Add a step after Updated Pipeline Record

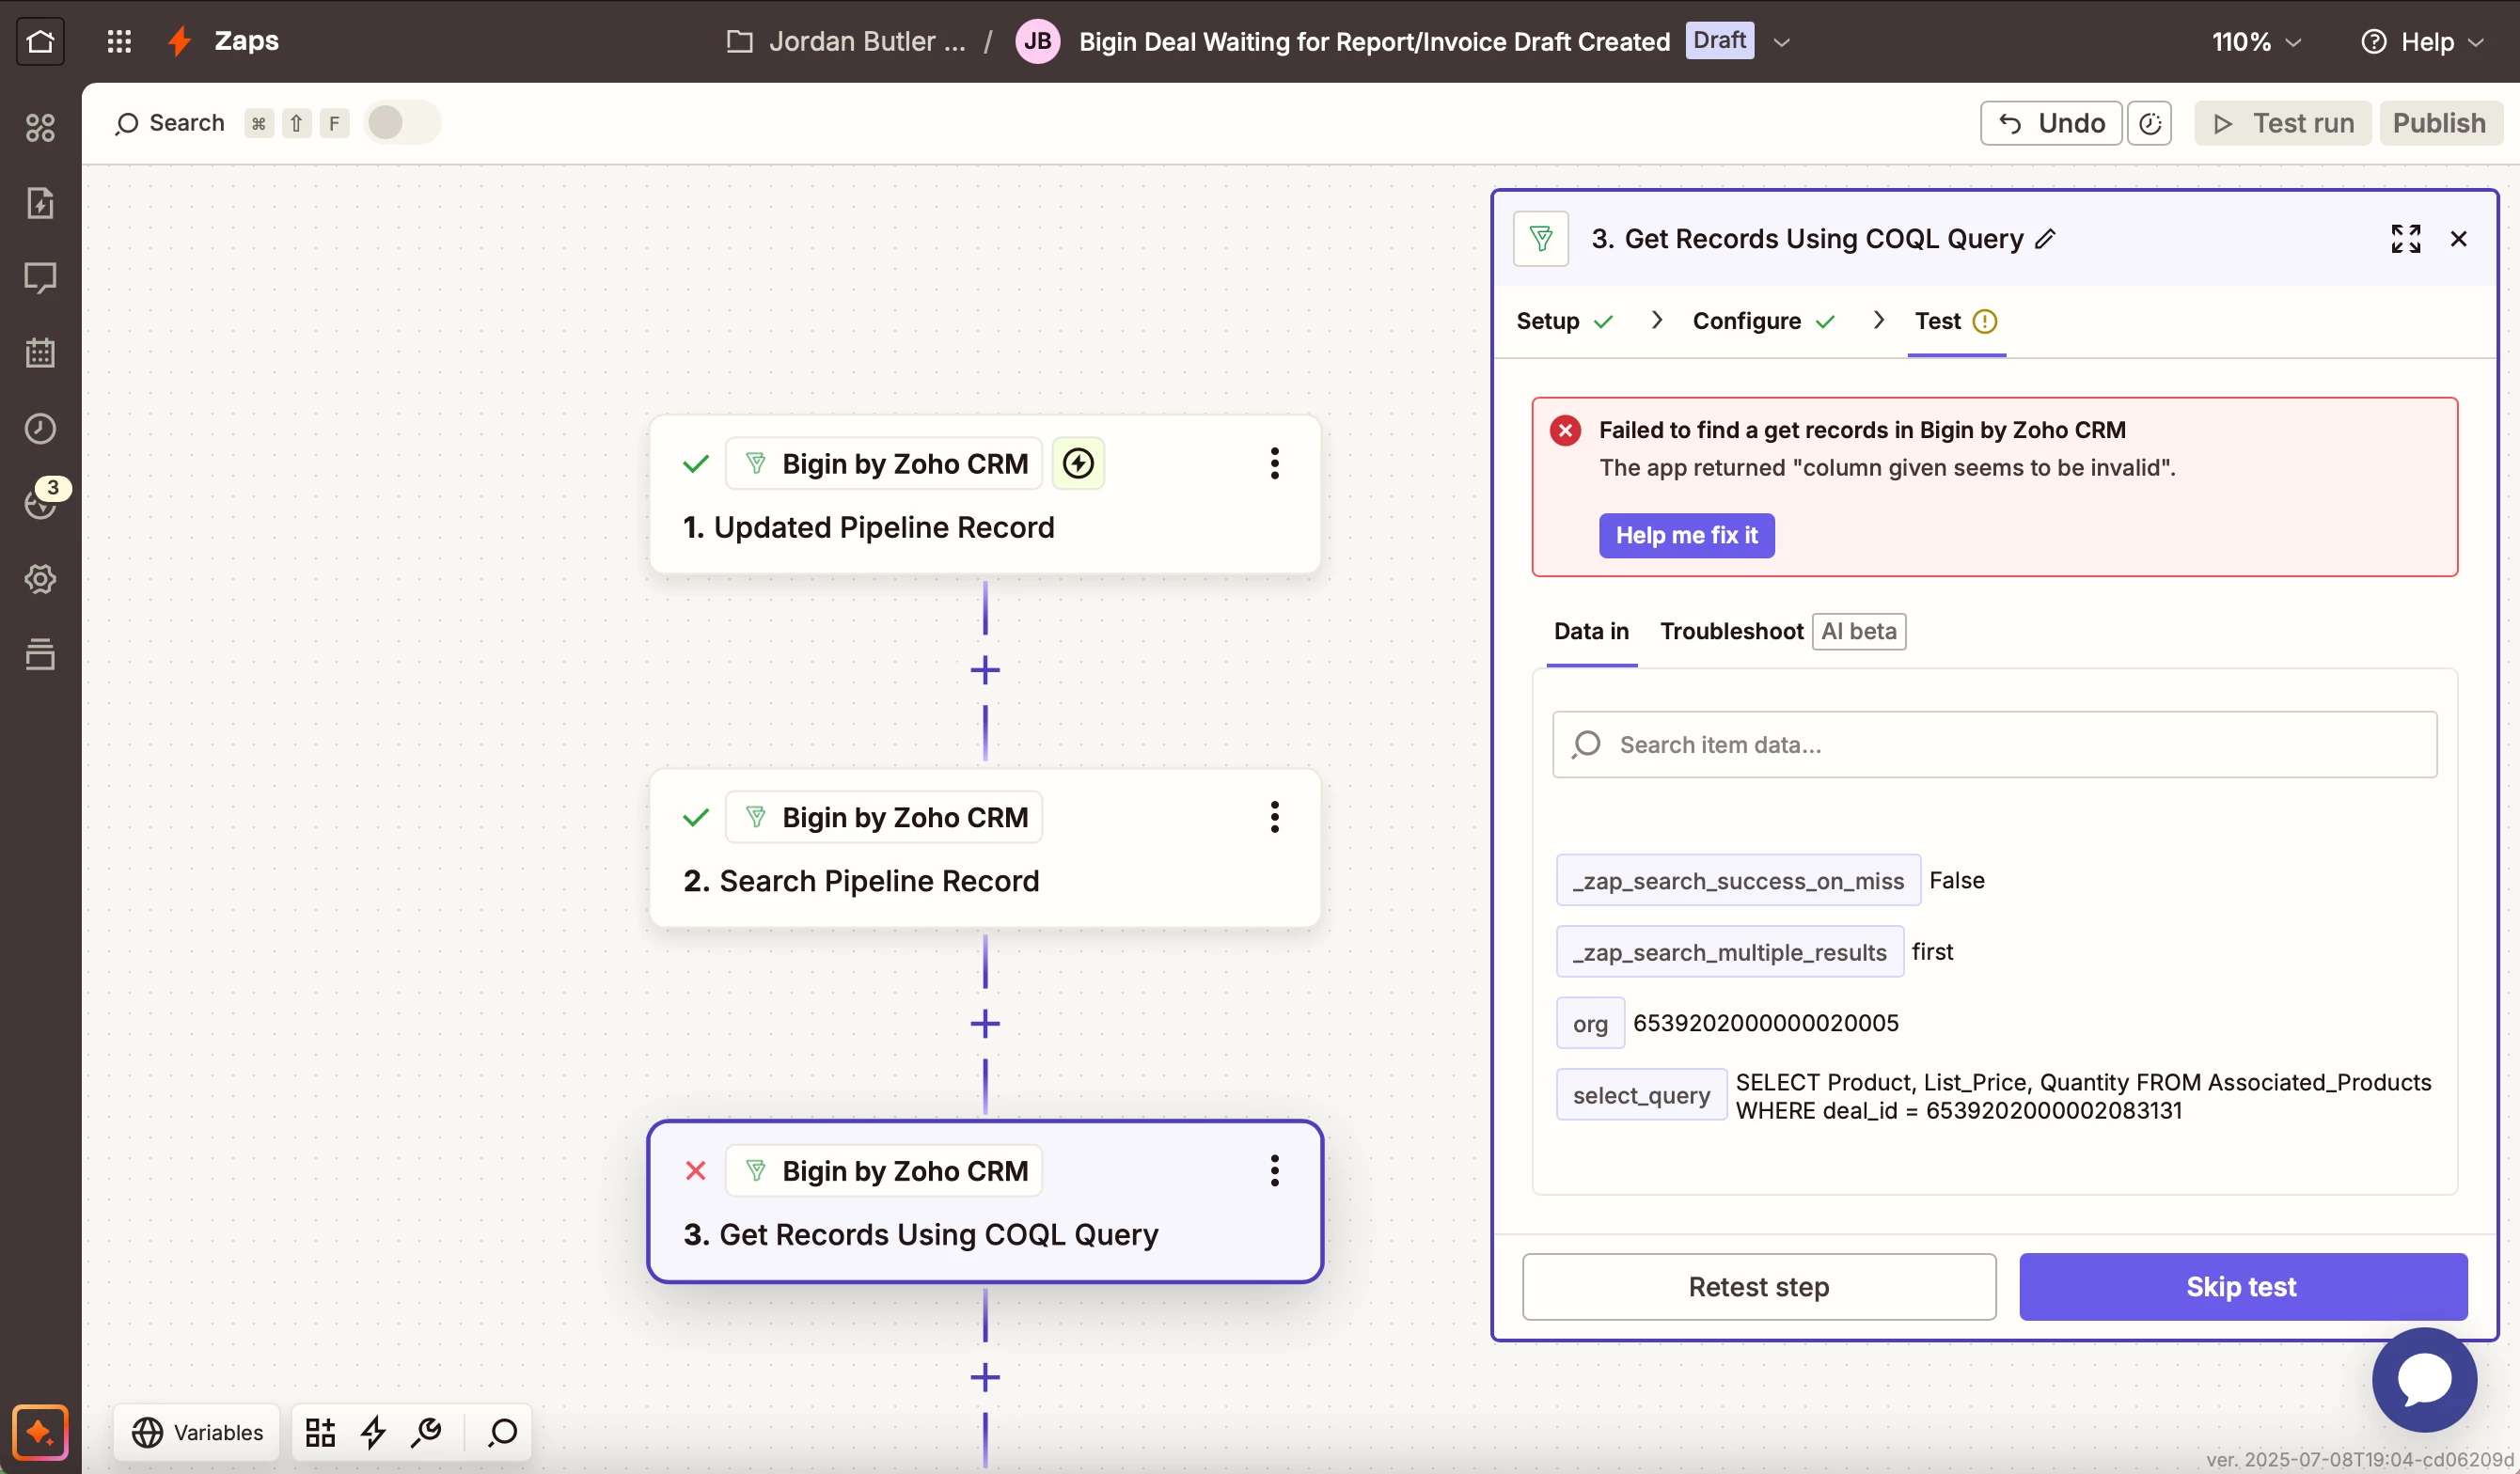point(985,670)
